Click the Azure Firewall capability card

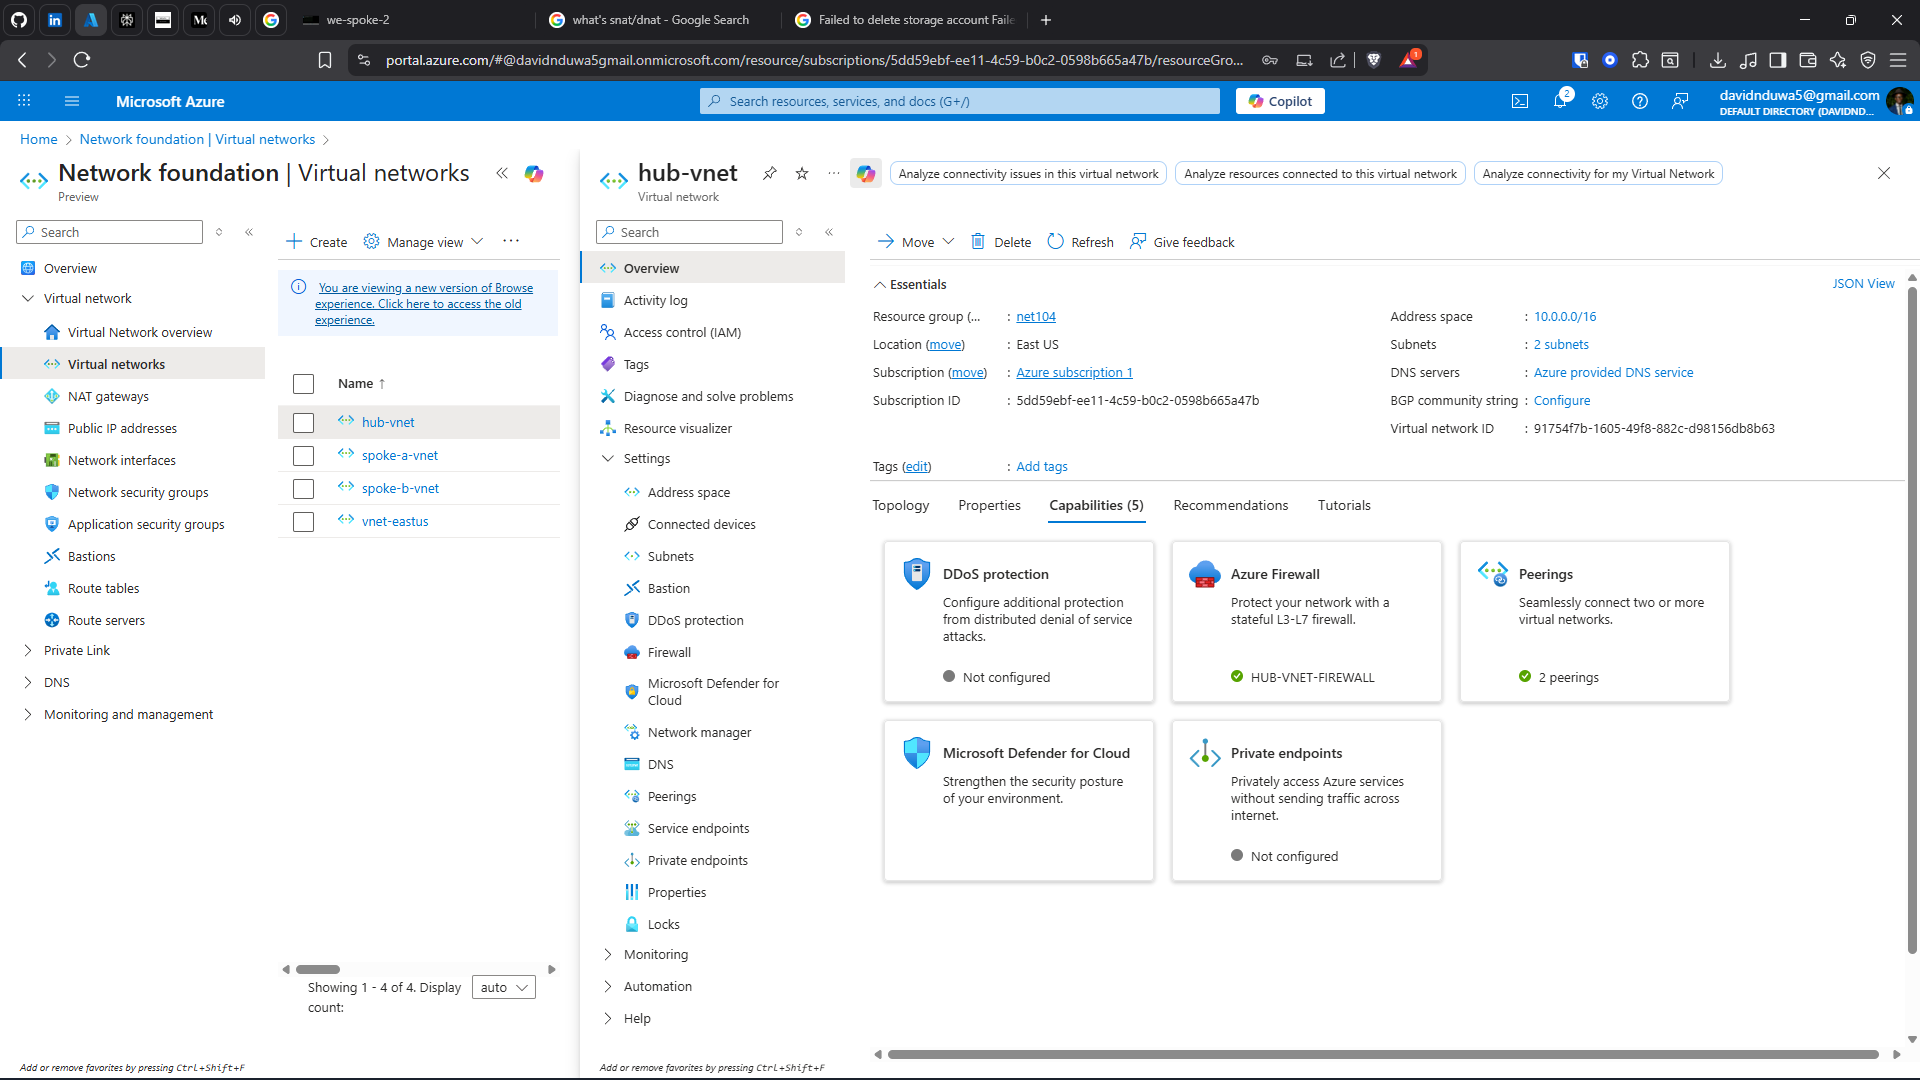coord(1306,622)
